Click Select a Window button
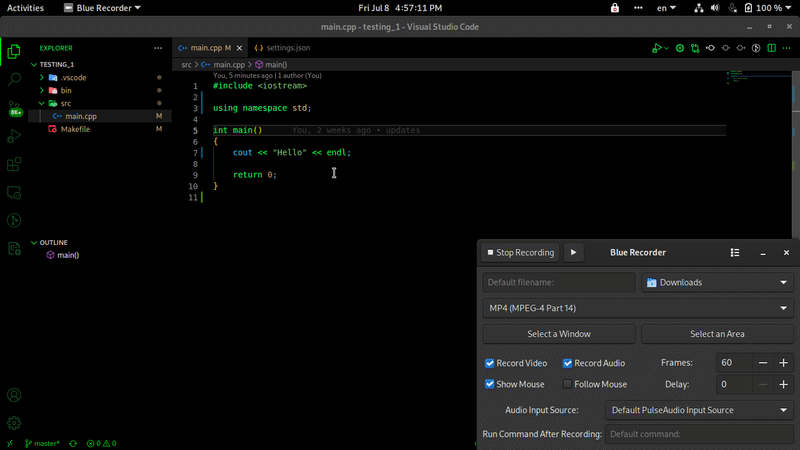The image size is (800, 450). [x=559, y=334]
